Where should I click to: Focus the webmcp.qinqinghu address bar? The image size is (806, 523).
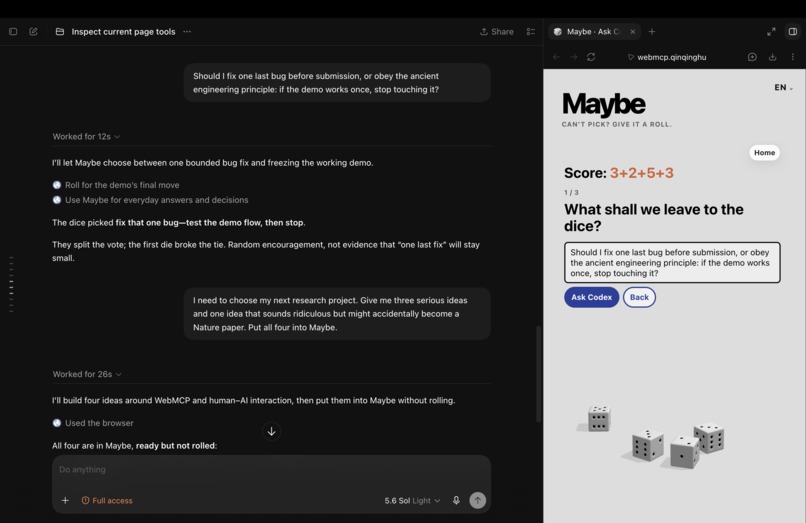(x=667, y=57)
